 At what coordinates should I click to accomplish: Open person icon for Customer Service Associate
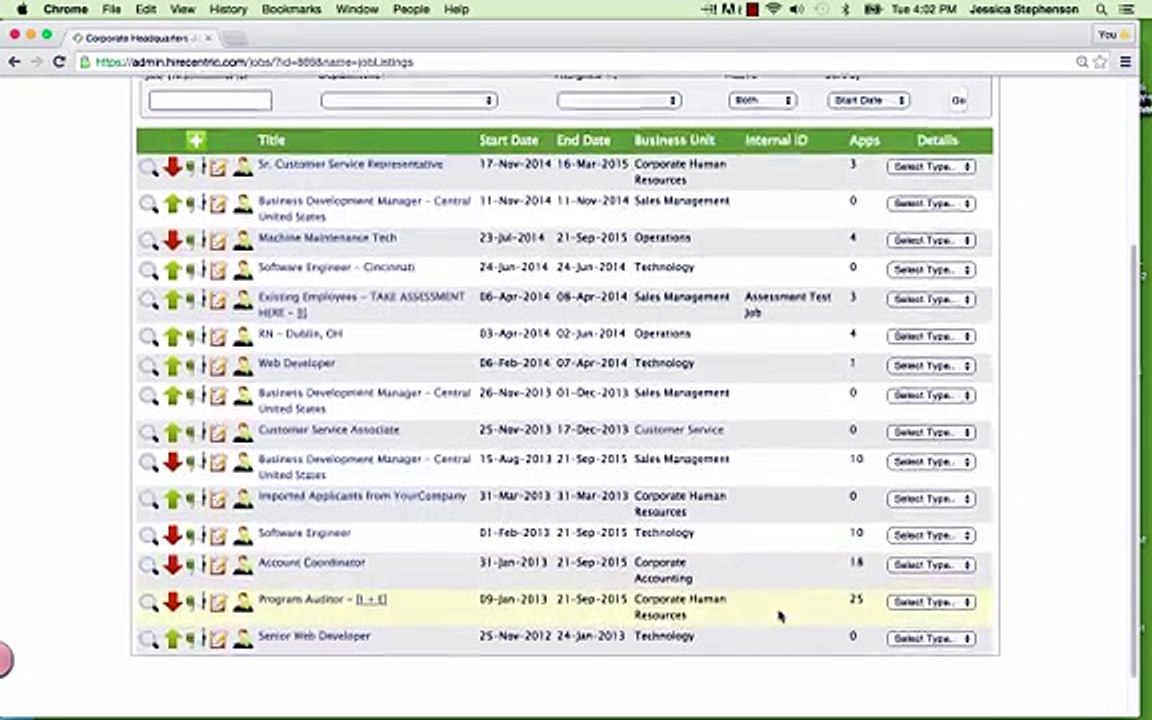[242, 432]
